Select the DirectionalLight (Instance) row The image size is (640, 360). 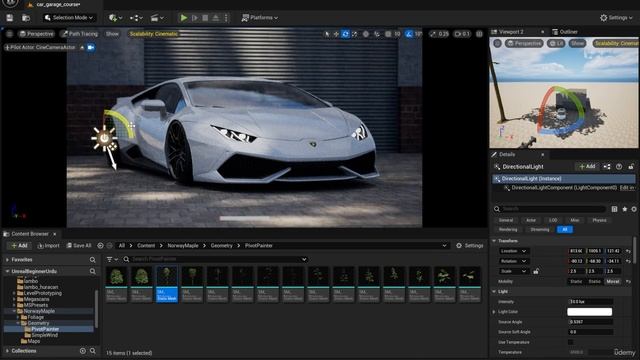click(x=564, y=178)
